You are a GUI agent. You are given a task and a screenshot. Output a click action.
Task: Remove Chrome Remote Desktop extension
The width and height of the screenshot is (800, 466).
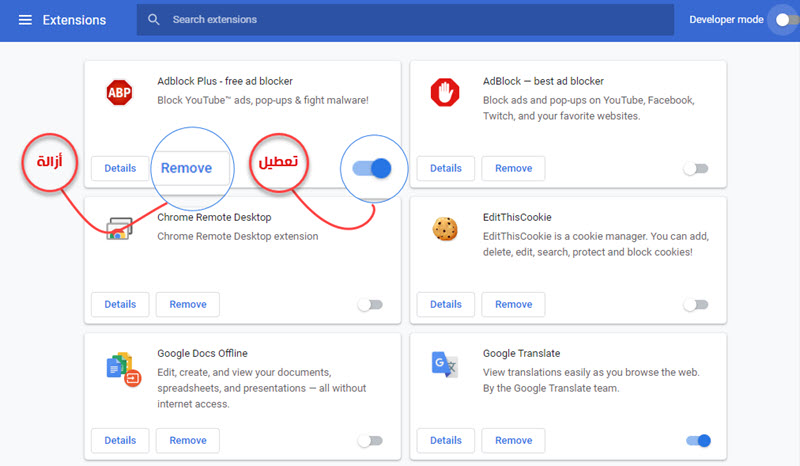coord(188,304)
